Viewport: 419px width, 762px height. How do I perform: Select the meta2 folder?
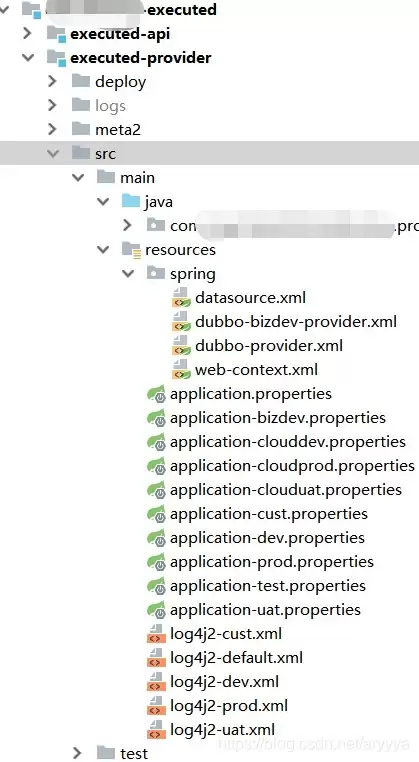pos(118,129)
